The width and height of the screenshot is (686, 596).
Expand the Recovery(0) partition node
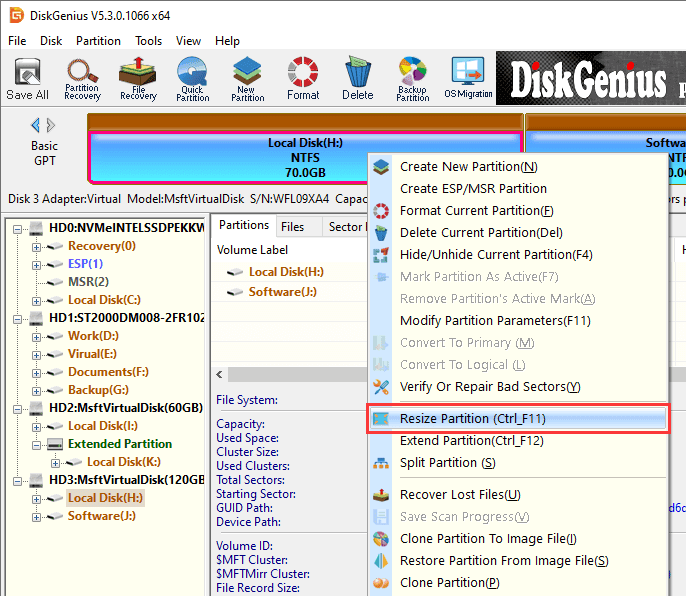[37, 246]
